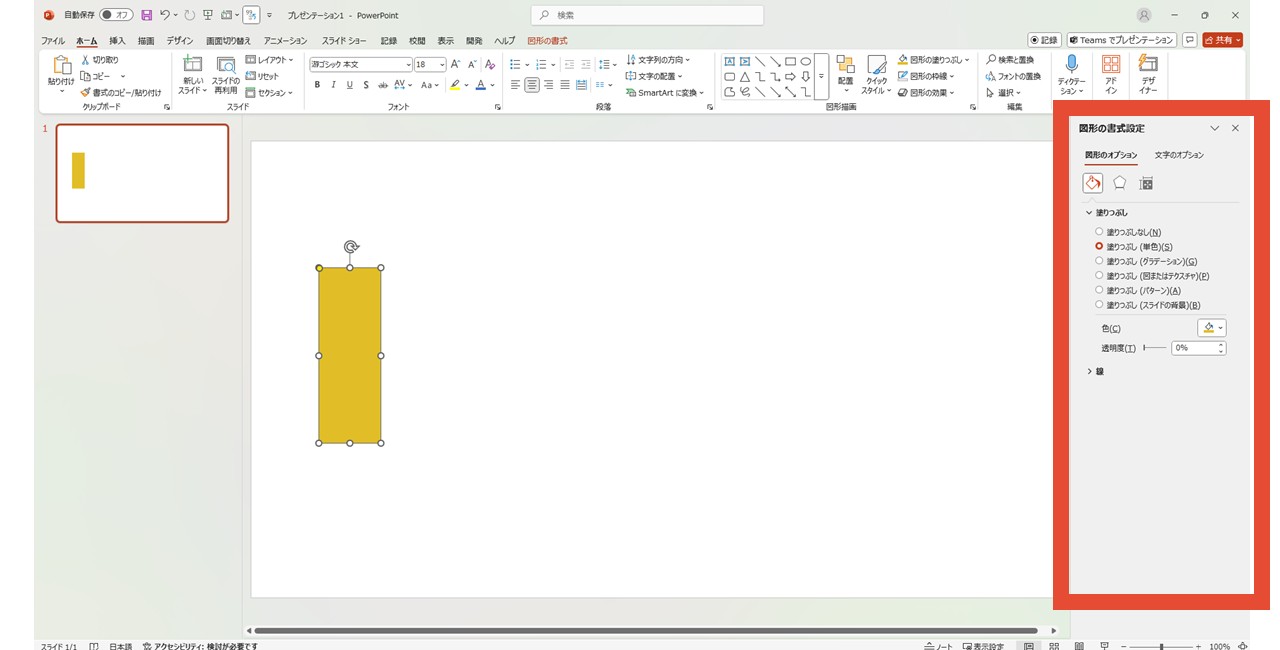This screenshot has width=1280, height=650.
Task: Increase font size (large A)
Action: pyautogui.click(x=456, y=64)
